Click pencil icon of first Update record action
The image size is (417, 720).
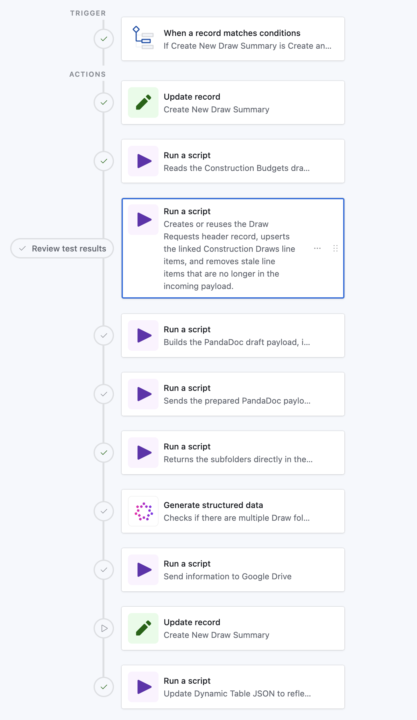coord(143,102)
